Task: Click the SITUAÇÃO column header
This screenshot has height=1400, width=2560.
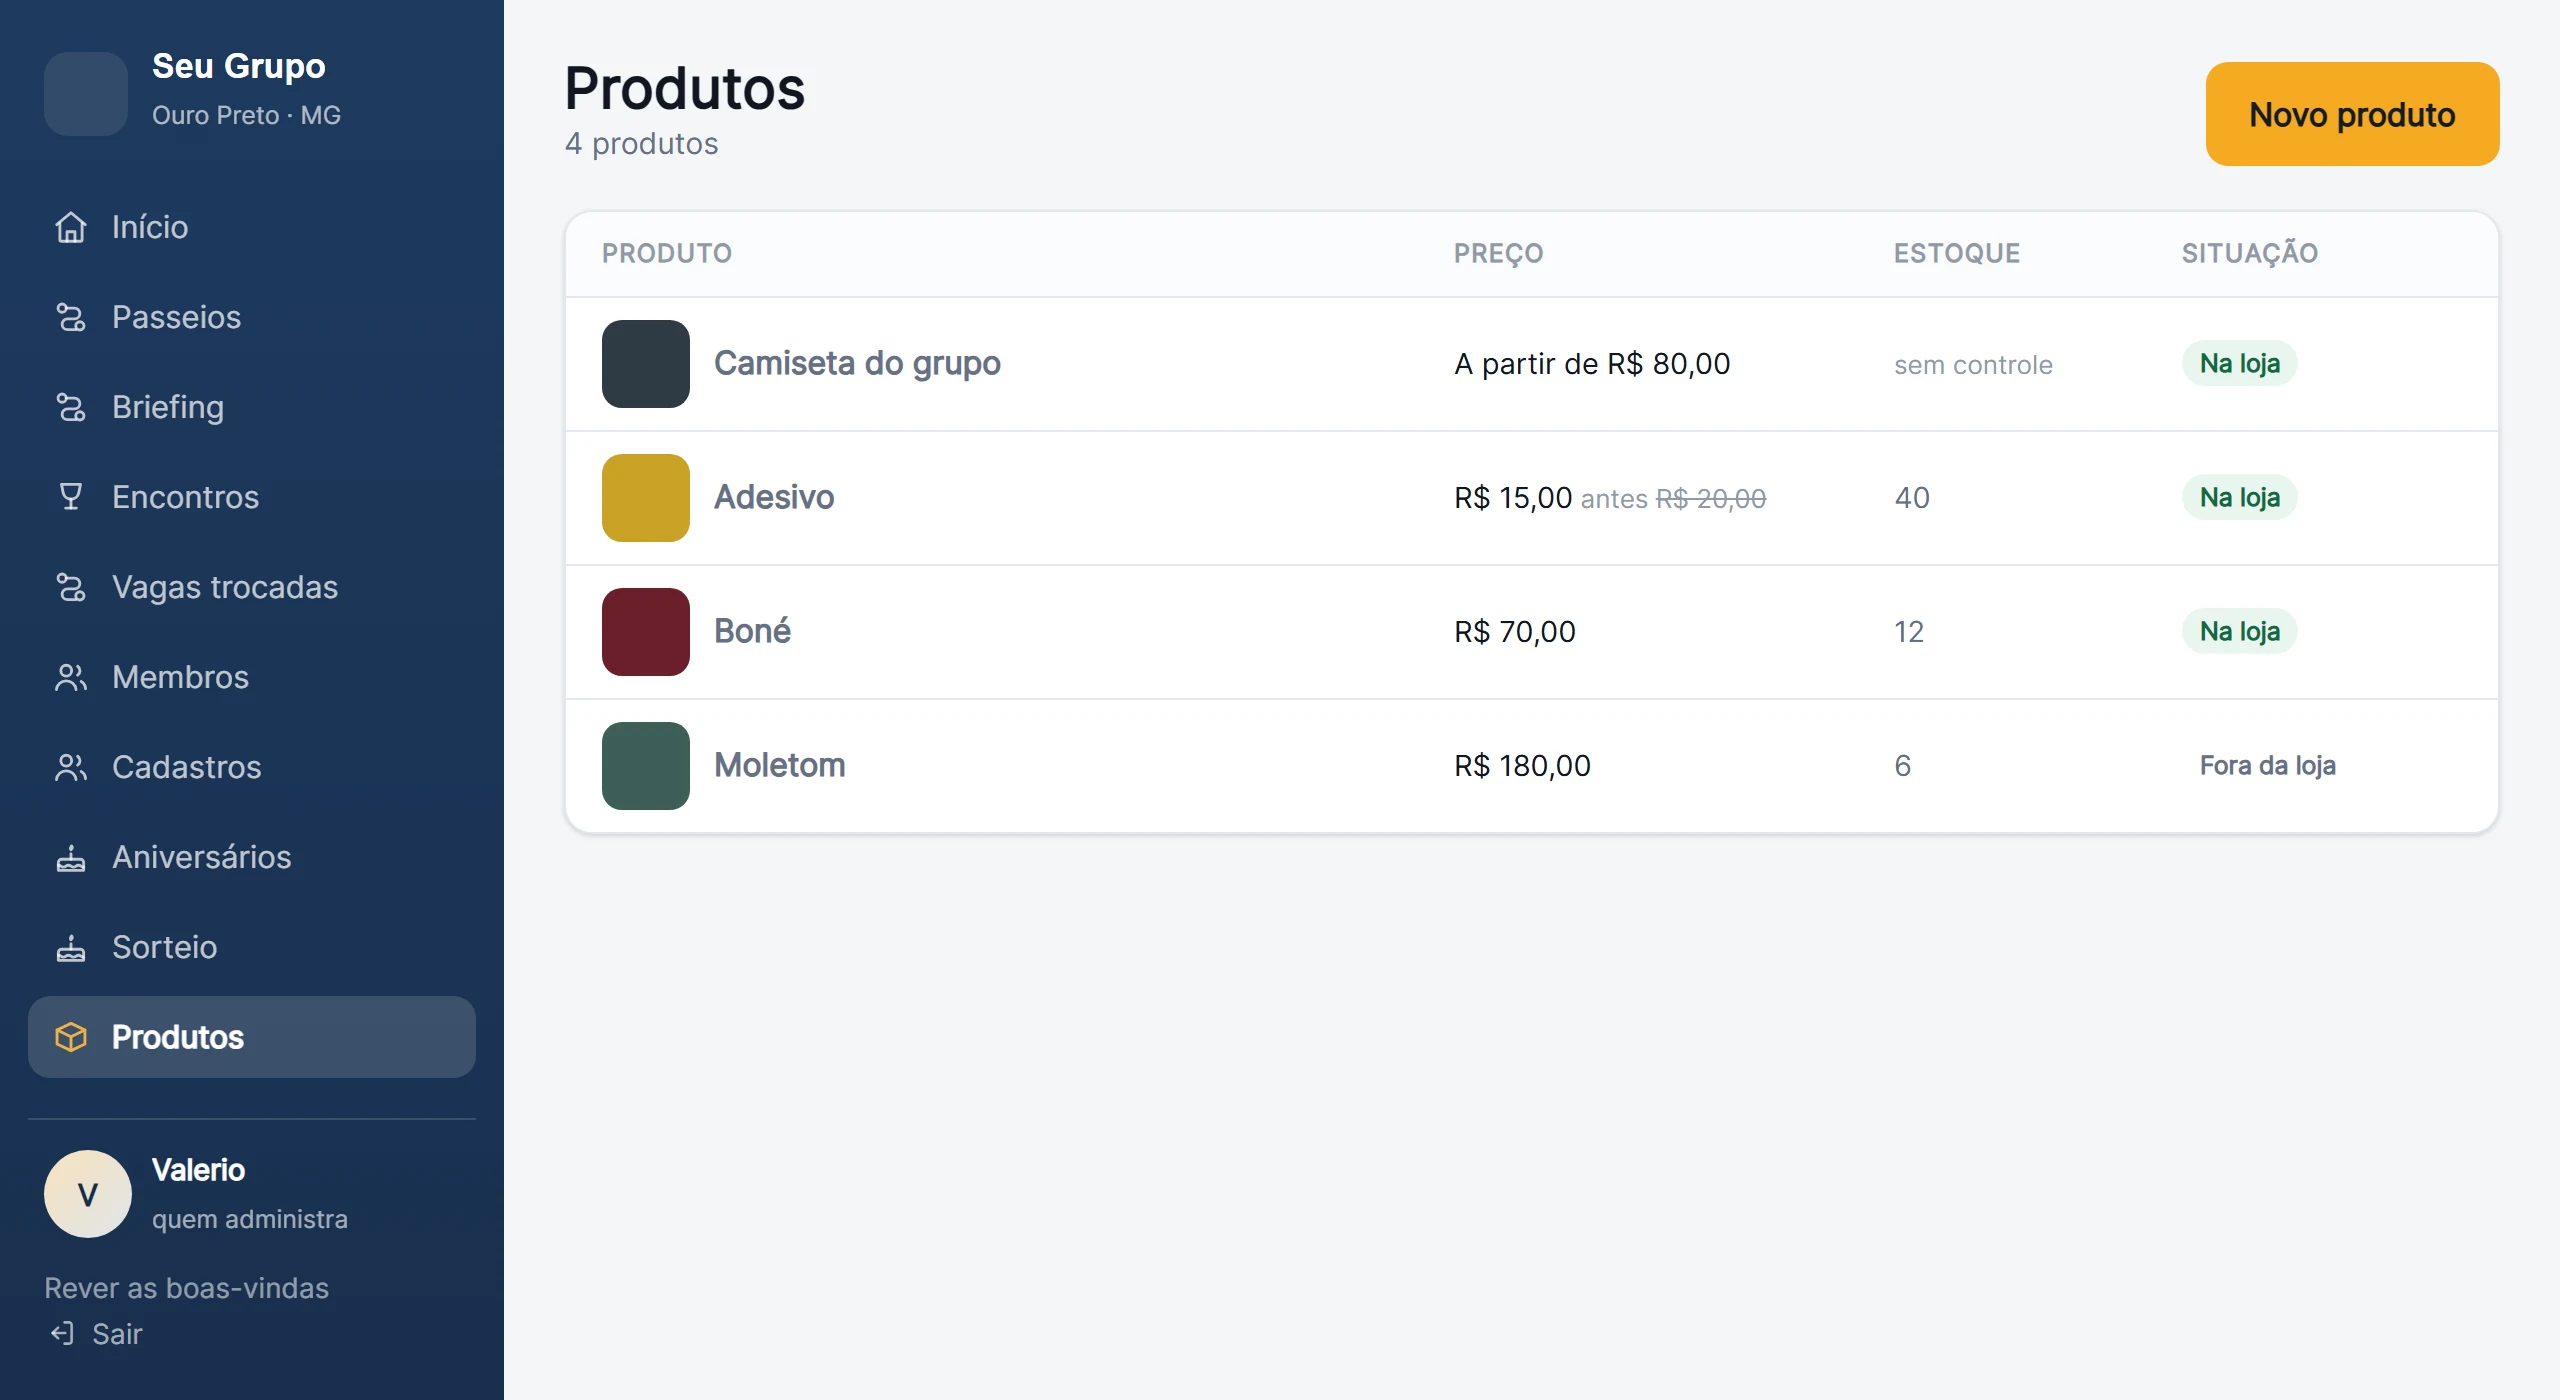Action: coord(2249,252)
